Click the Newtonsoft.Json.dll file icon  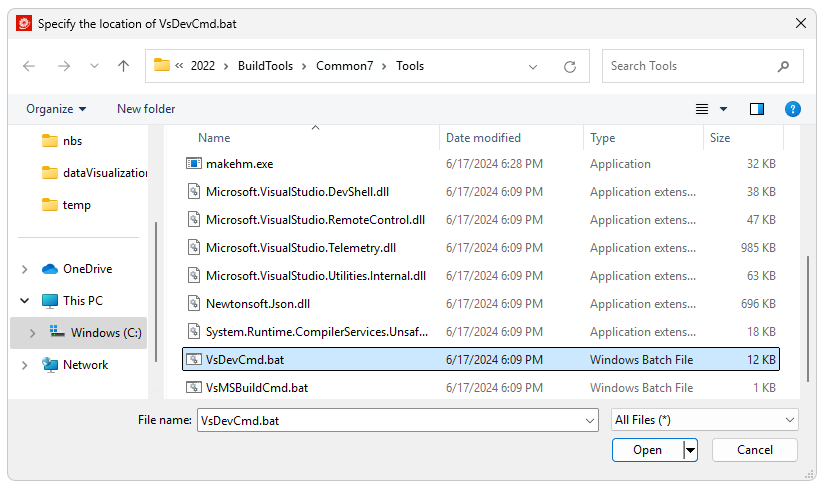pos(194,304)
